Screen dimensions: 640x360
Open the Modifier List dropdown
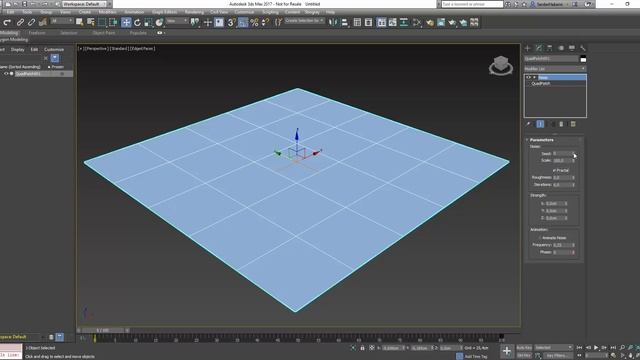[555, 69]
